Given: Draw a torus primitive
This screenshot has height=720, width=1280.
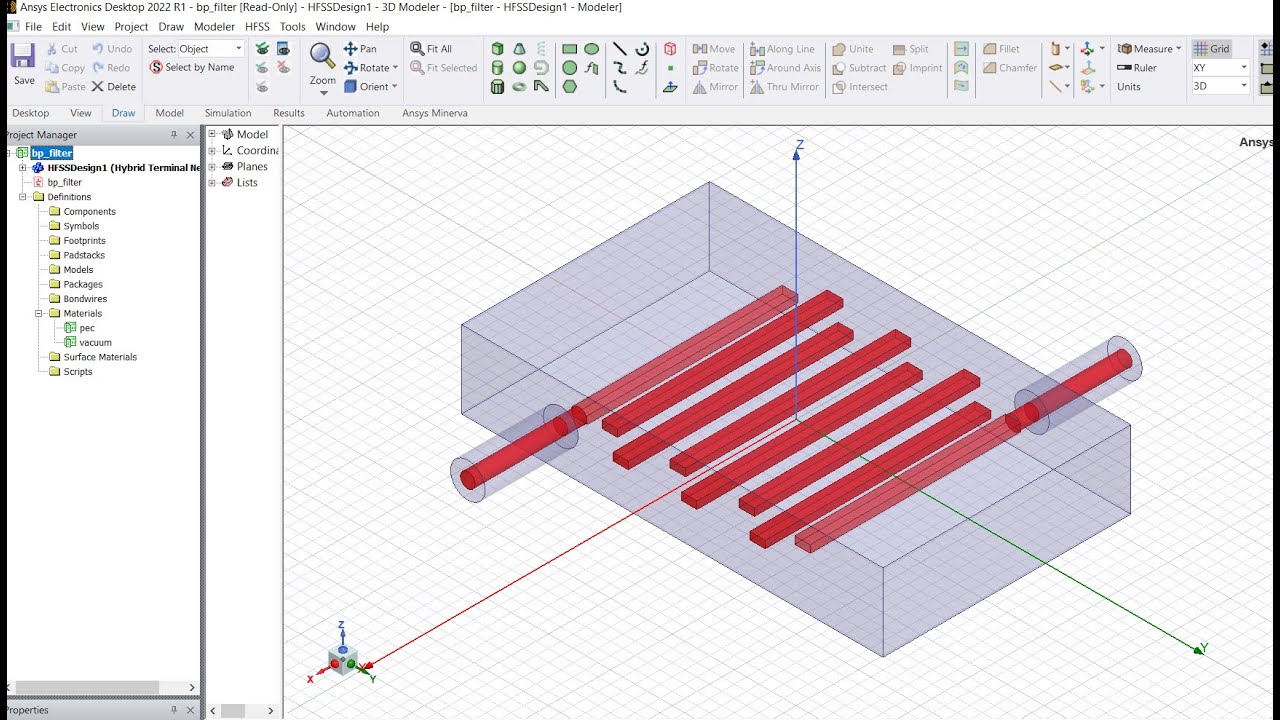Looking at the screenshot, I should (x=519, y=87).
